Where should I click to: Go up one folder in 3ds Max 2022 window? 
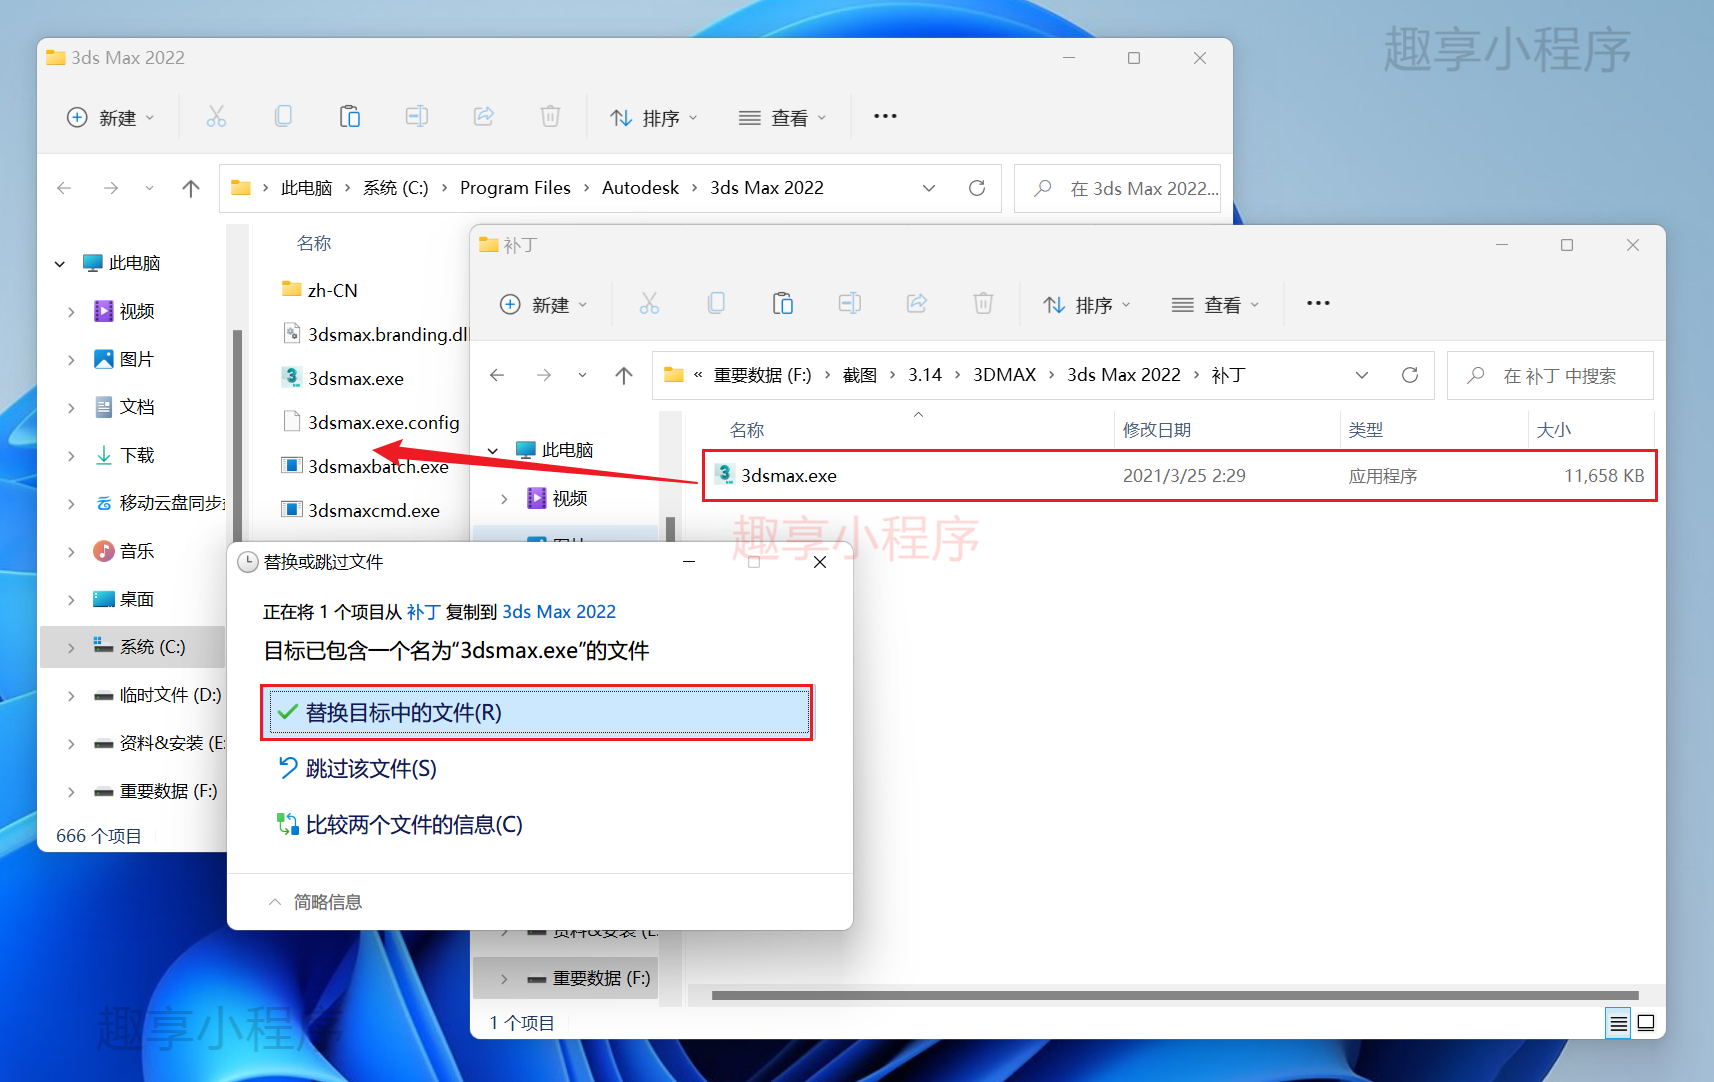pos(191,188)
